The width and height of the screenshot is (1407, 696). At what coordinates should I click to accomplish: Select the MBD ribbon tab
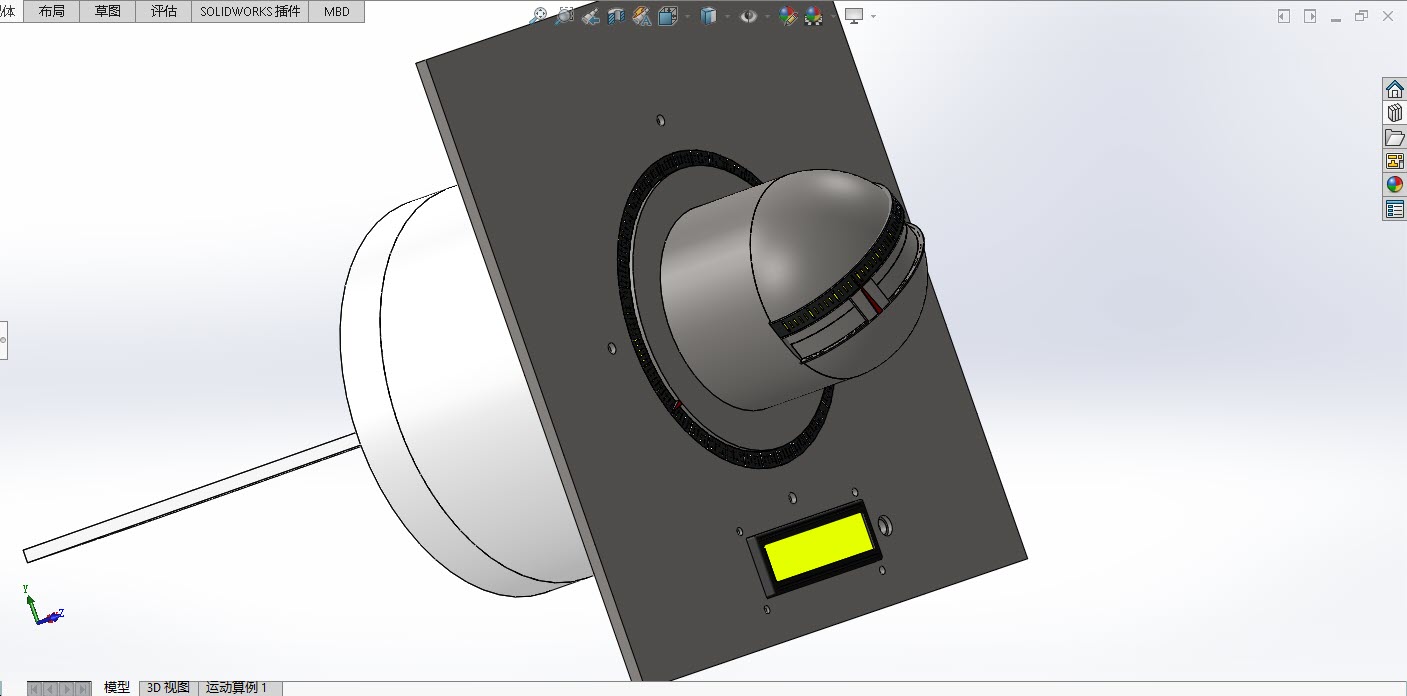pyautogui.click(x=336, y=11)
